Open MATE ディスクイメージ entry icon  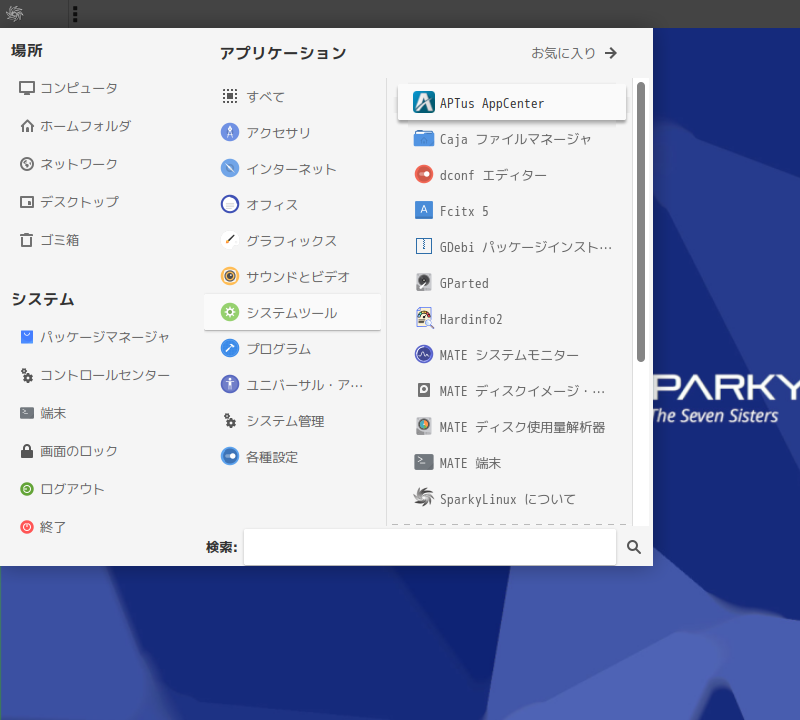click(423, 391)
